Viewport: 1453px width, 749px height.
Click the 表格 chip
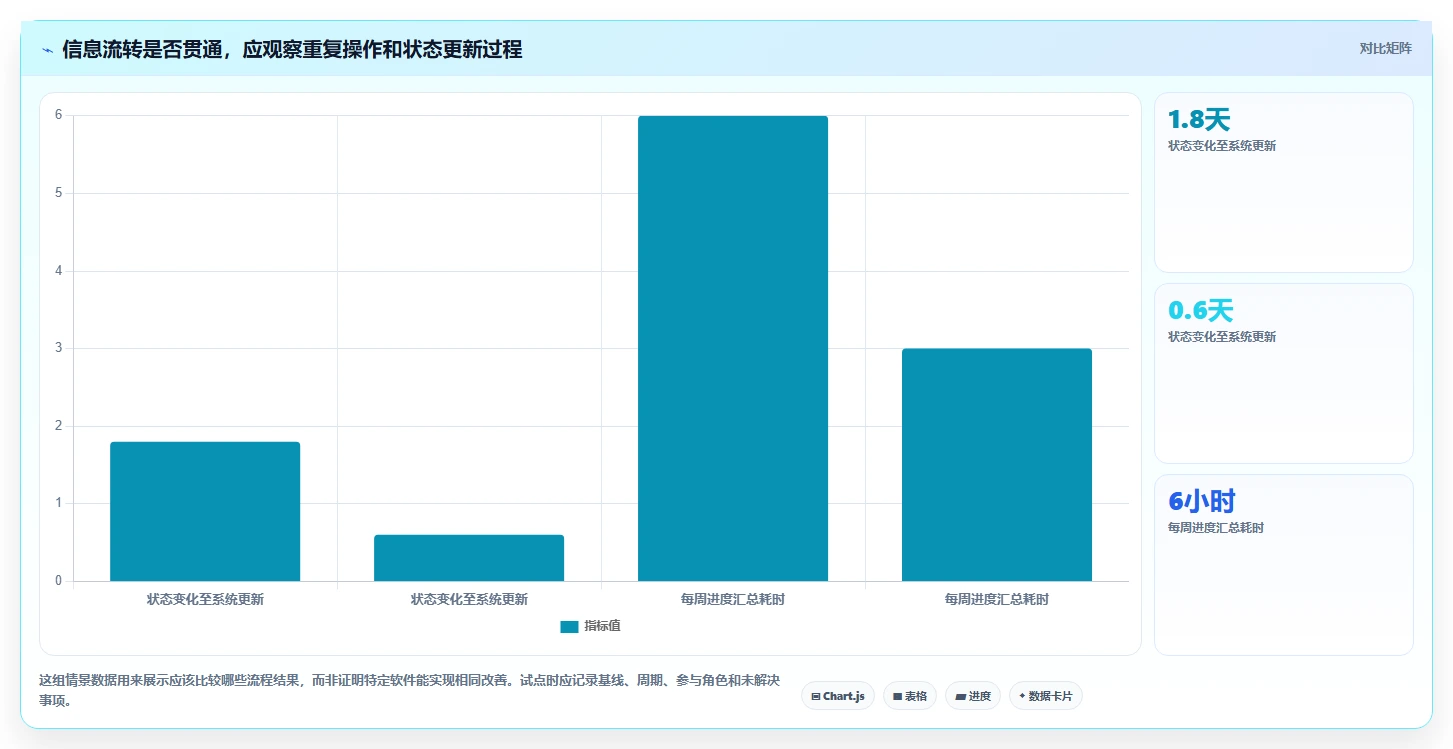click(x=909, y=696)
